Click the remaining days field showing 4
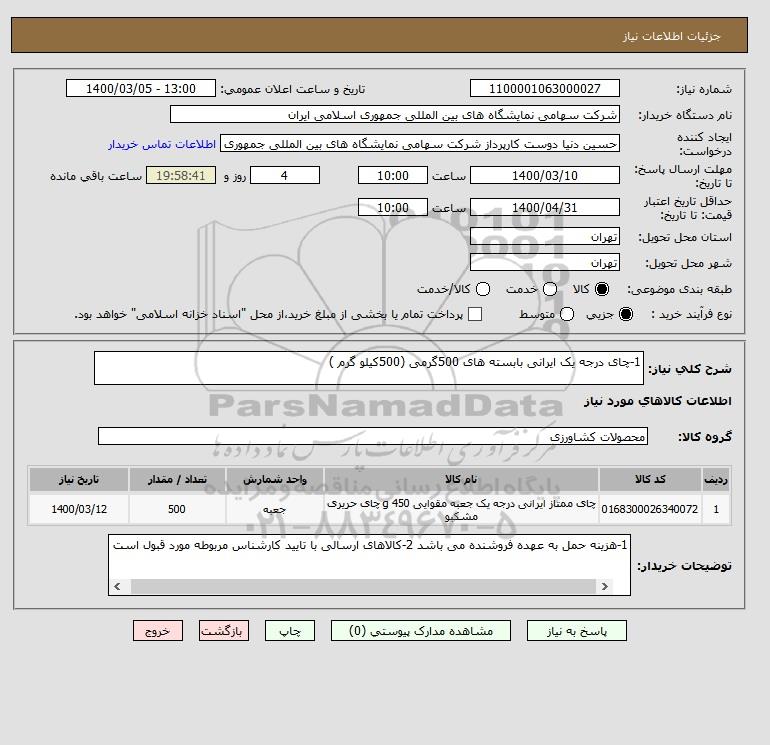770x745 pixels. 285,175
